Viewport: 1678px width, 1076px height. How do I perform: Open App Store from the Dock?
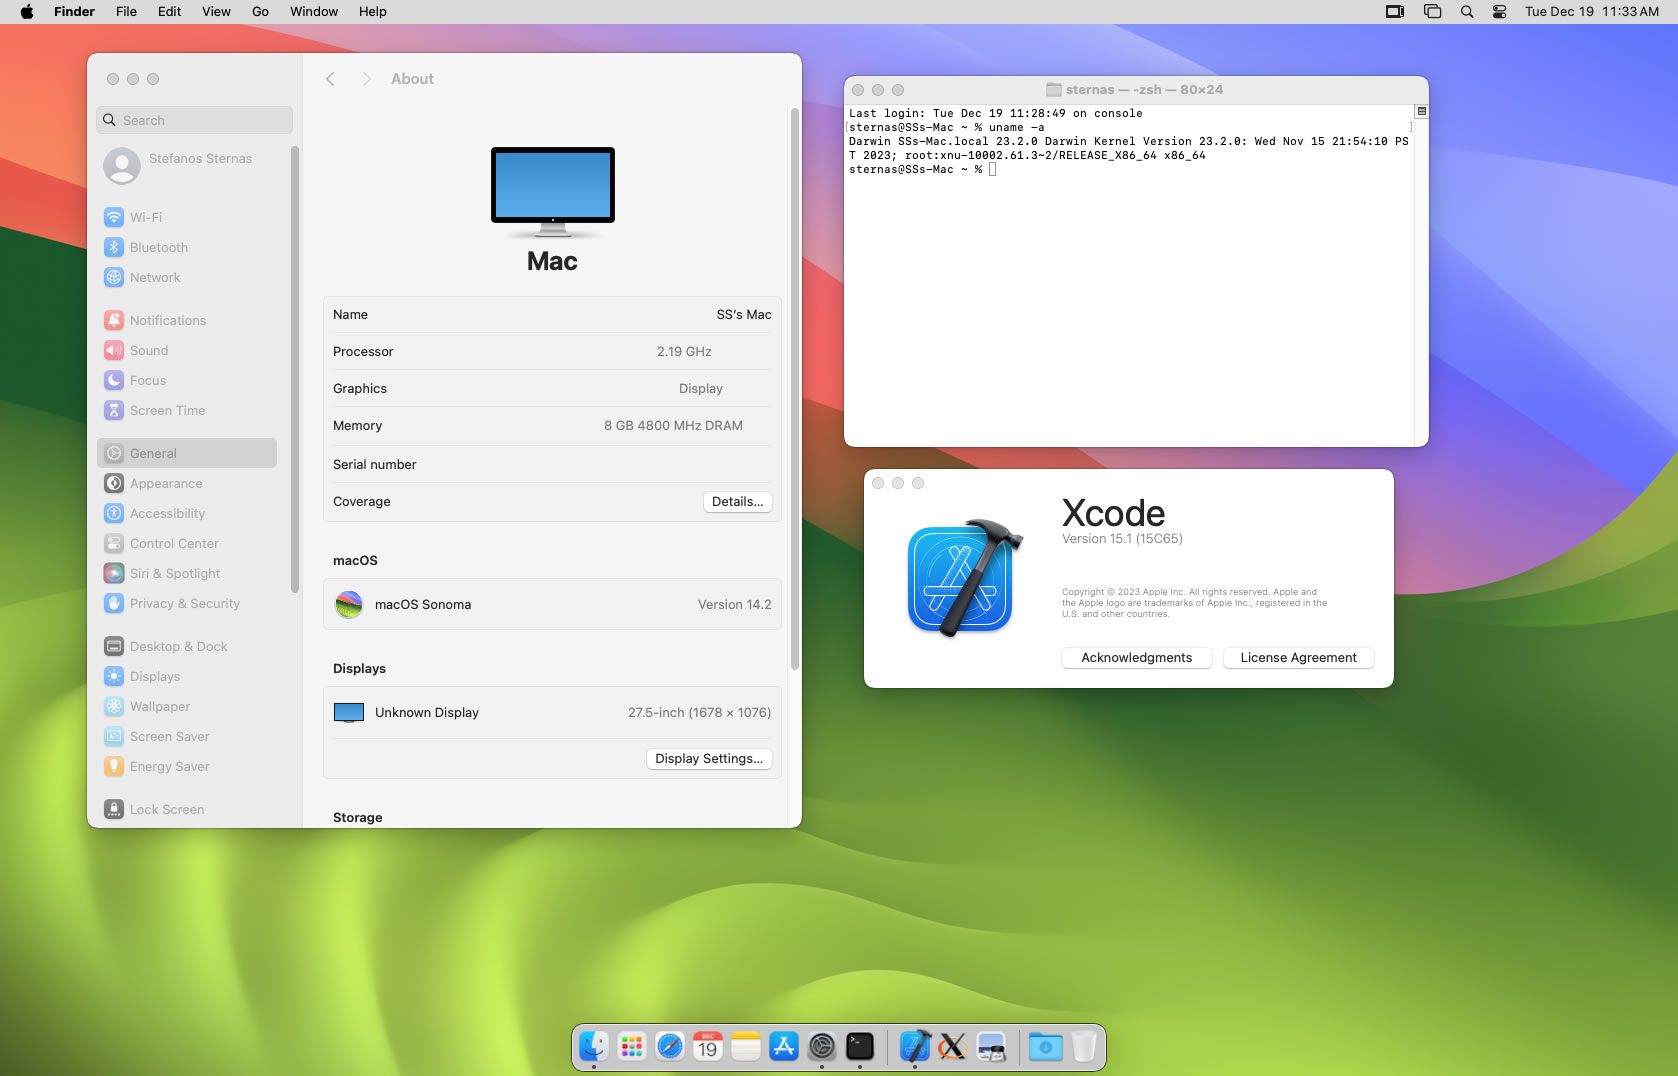pos(784,1046)
